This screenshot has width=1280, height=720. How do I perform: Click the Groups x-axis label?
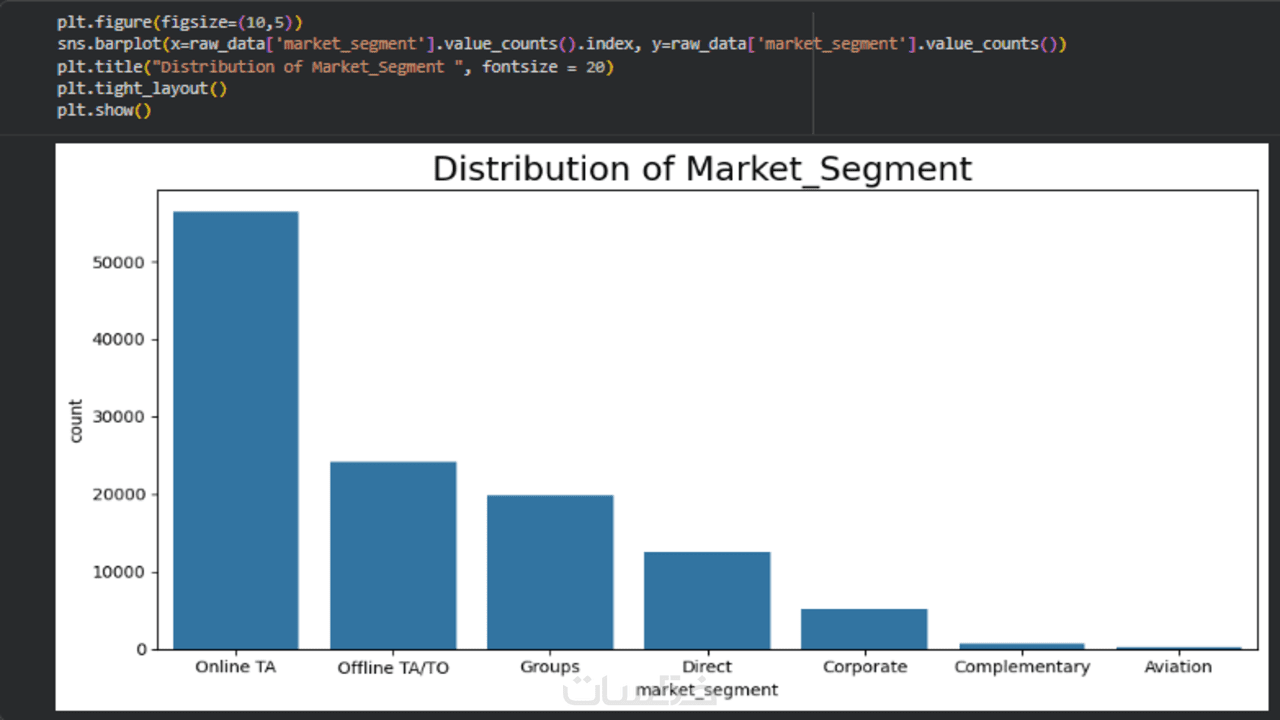pyautogui.click(x=550, y=667)
